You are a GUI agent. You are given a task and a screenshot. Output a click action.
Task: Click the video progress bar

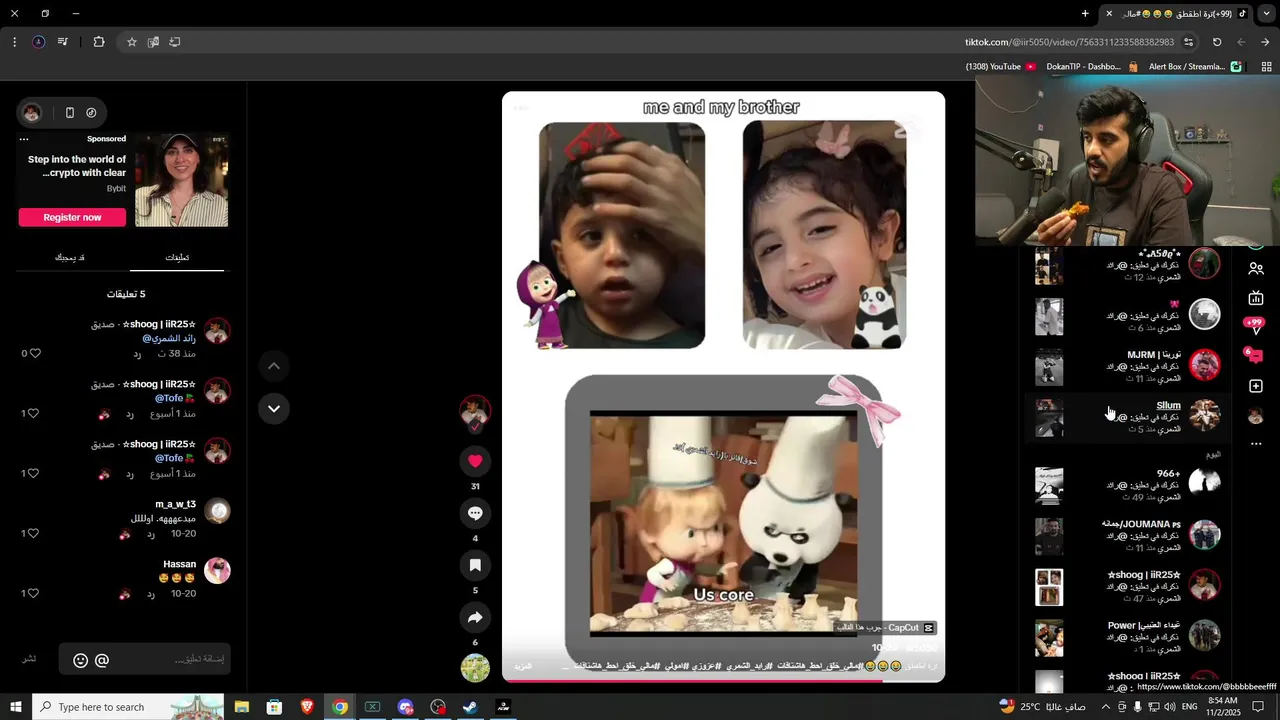(x=723, y=681)
